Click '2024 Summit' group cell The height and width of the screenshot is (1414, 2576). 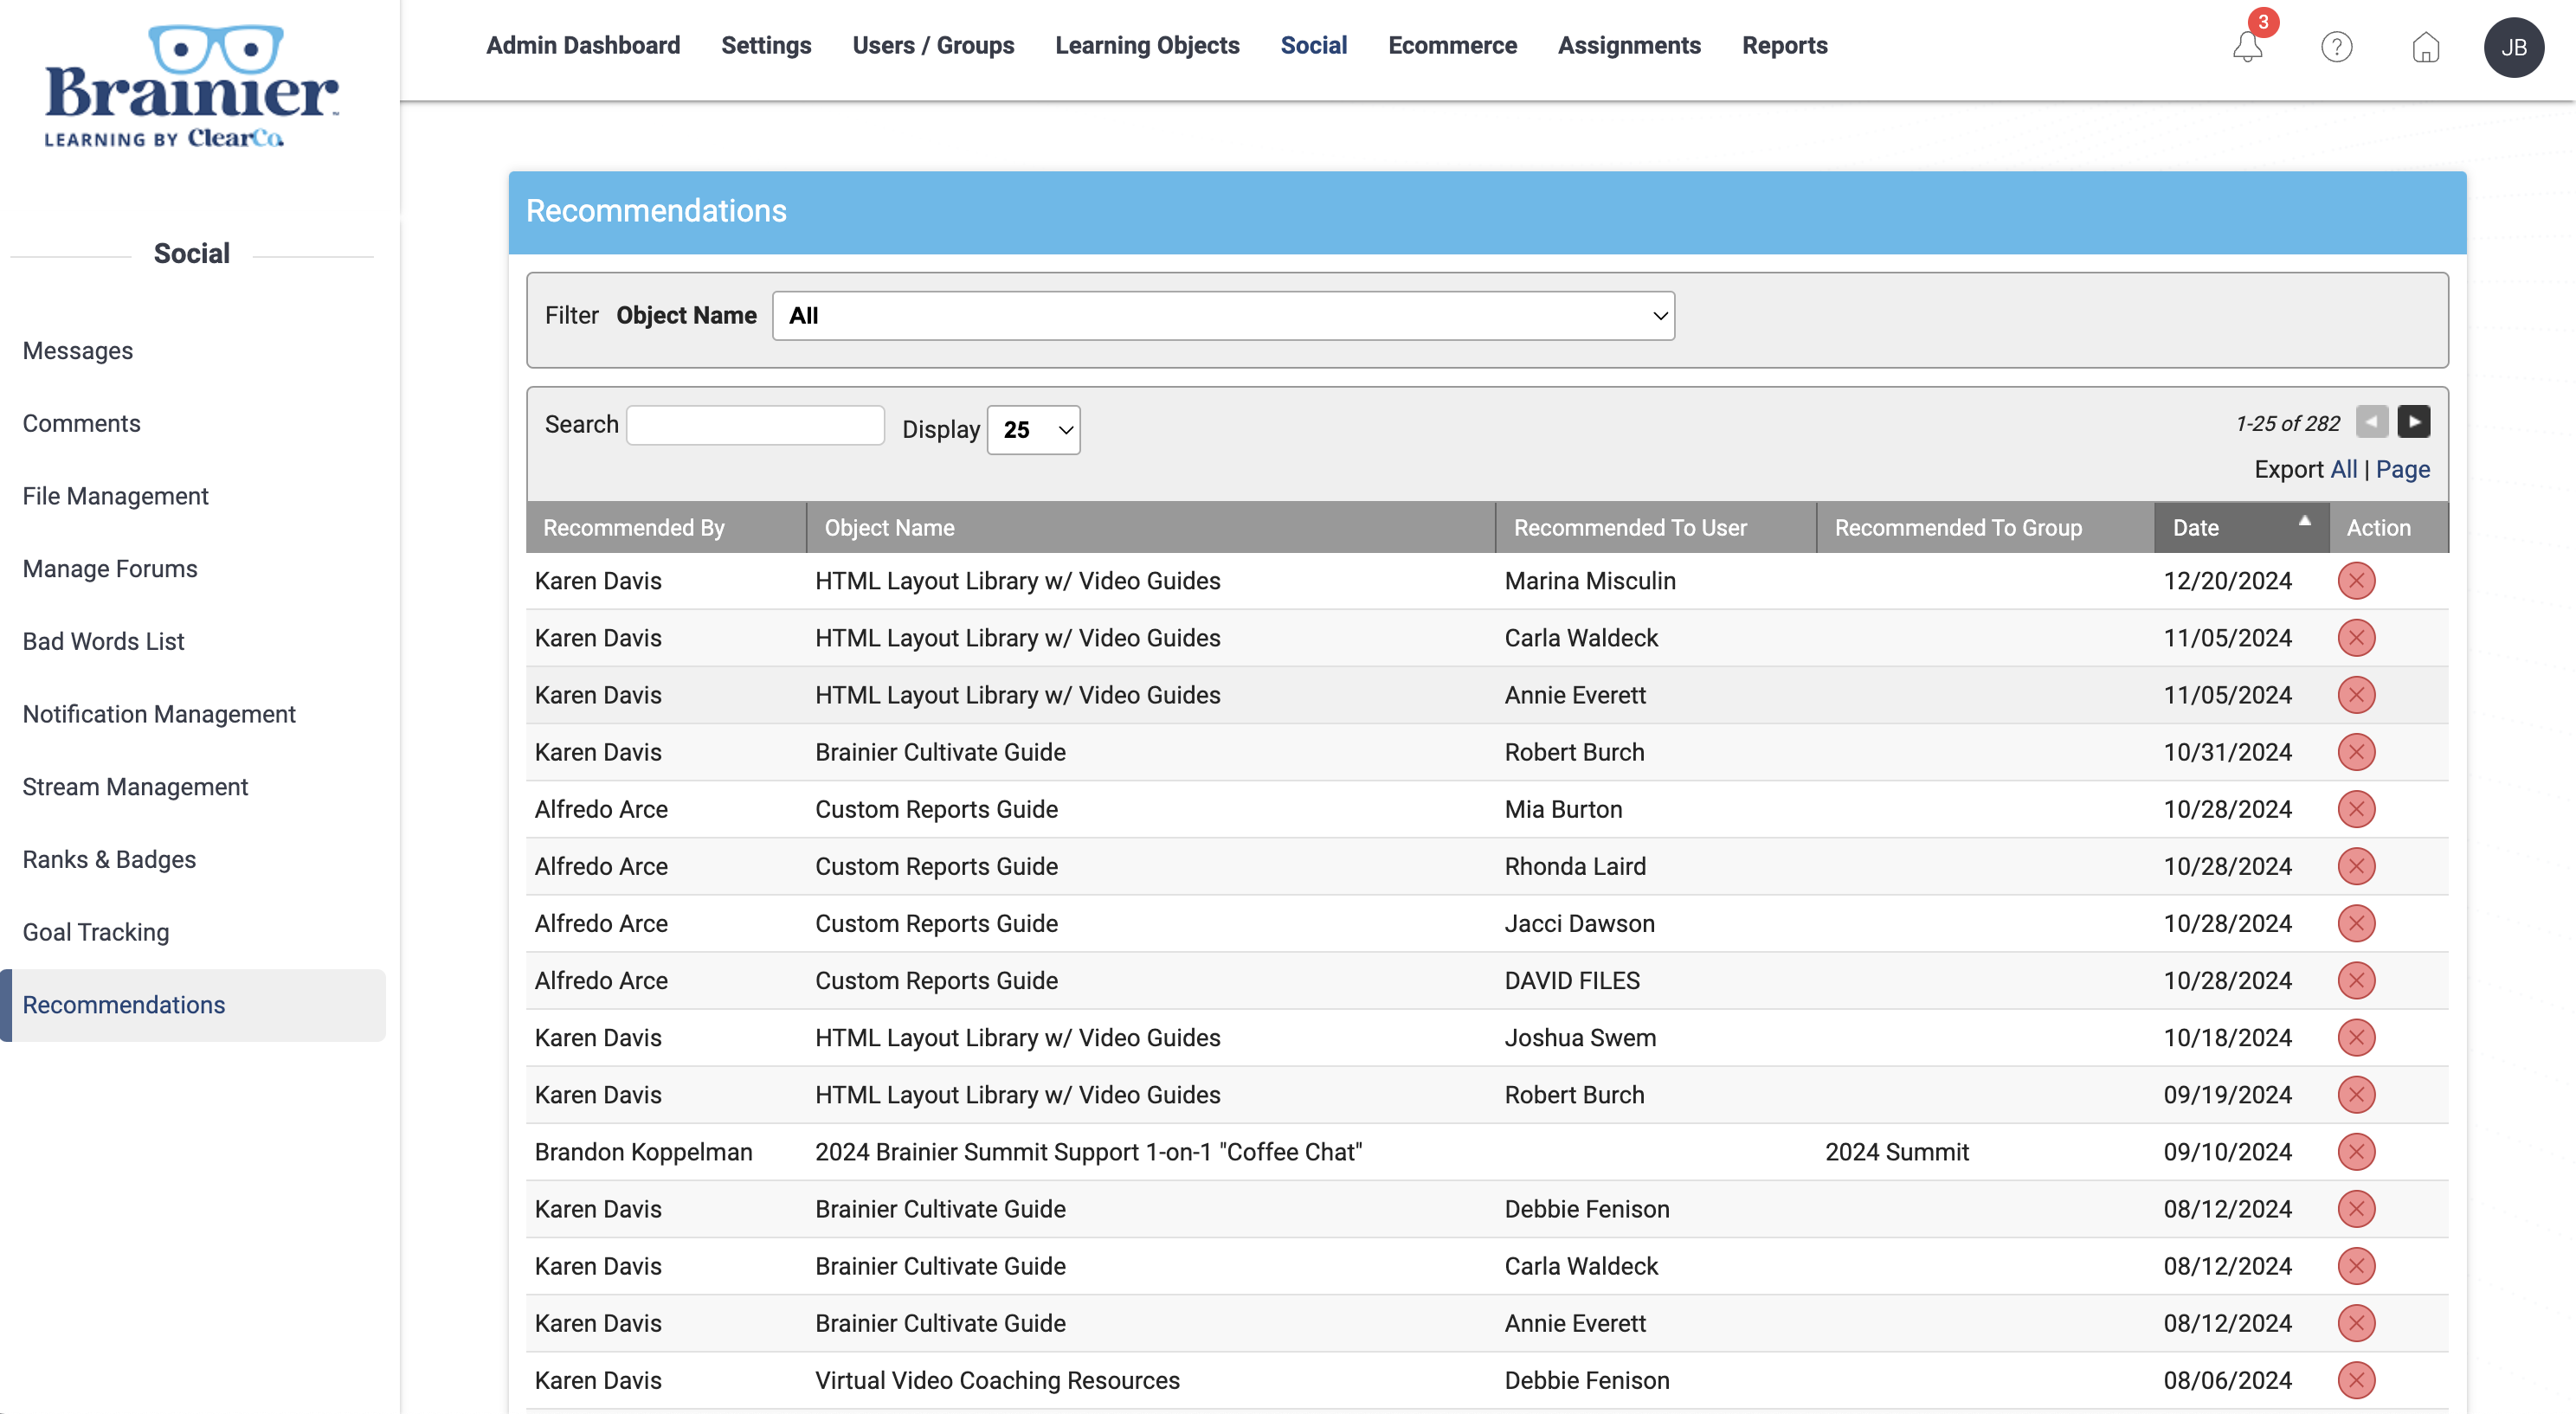(x=1896, y=1152)
